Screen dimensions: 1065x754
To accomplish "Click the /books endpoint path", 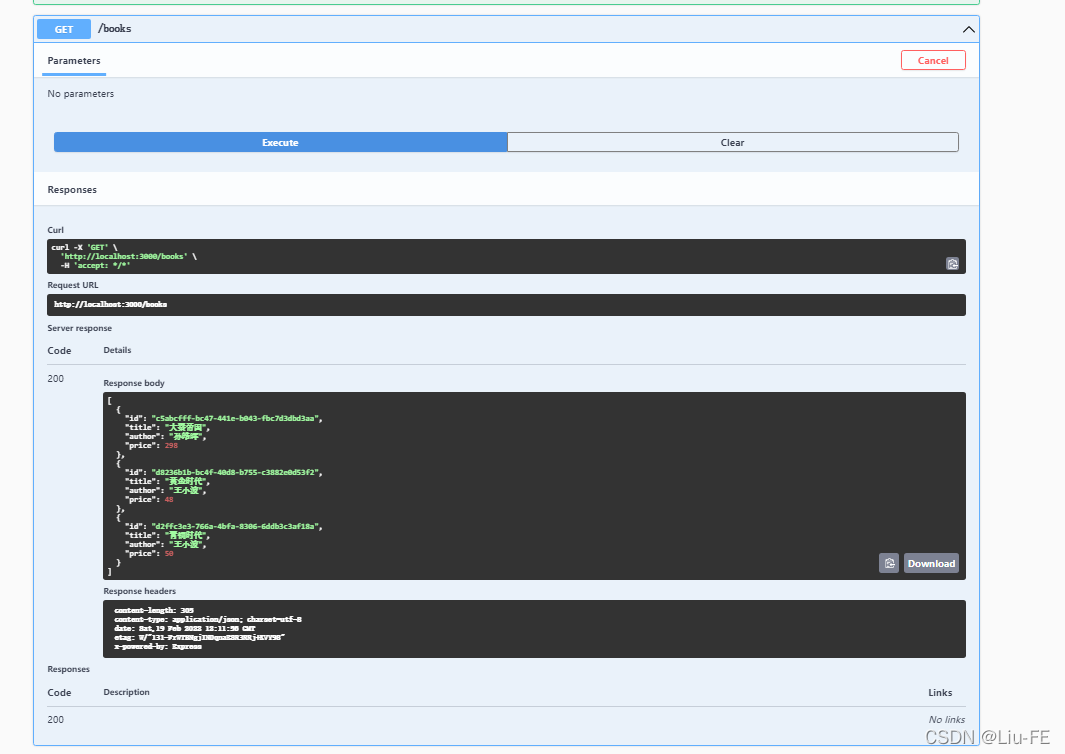I will 115,29.
